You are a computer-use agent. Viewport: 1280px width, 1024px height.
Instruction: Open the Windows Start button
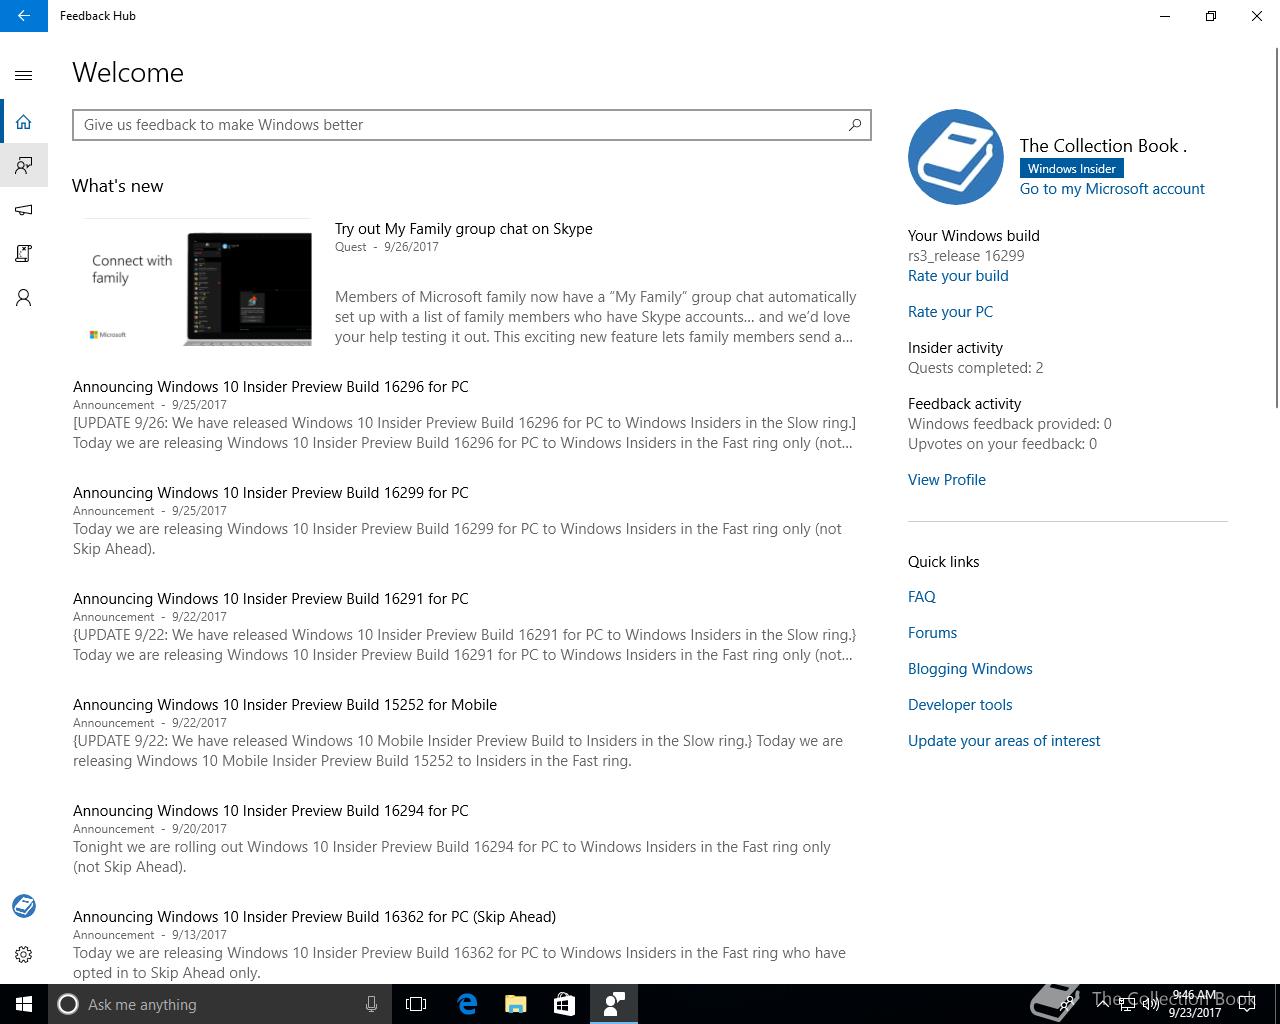point(24,1004)
